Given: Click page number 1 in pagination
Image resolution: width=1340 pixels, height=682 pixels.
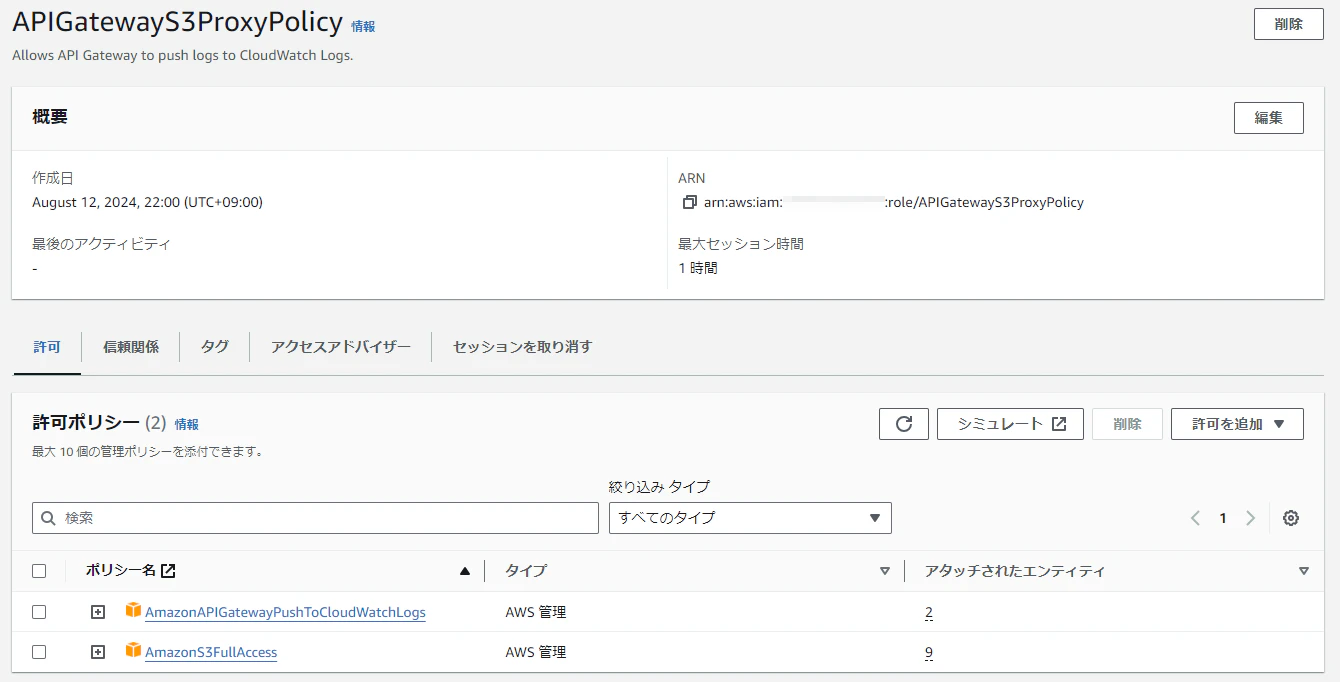Looking at the screenshot, I should click(x=1223, y=518).
